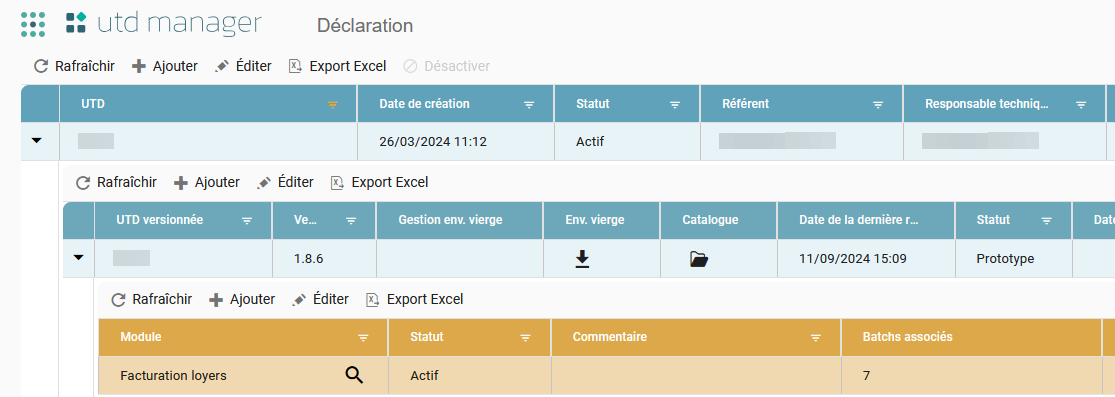Download the Env. vierge file
The image size is (1115, 397).
click(x=582, y=259)
